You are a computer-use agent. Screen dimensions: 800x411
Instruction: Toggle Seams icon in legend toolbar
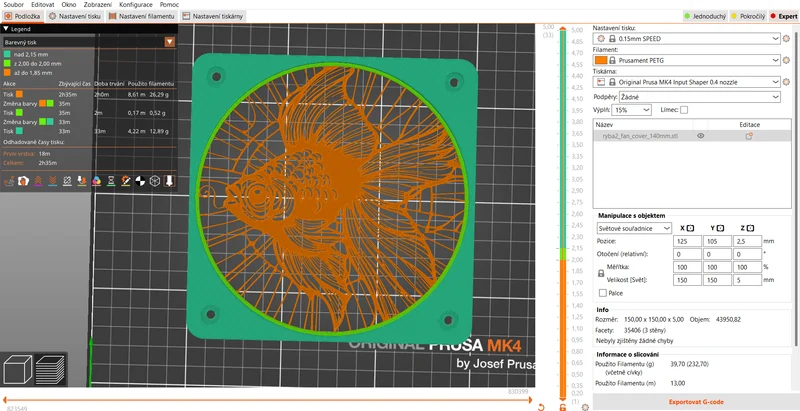[x=67, y=181]
